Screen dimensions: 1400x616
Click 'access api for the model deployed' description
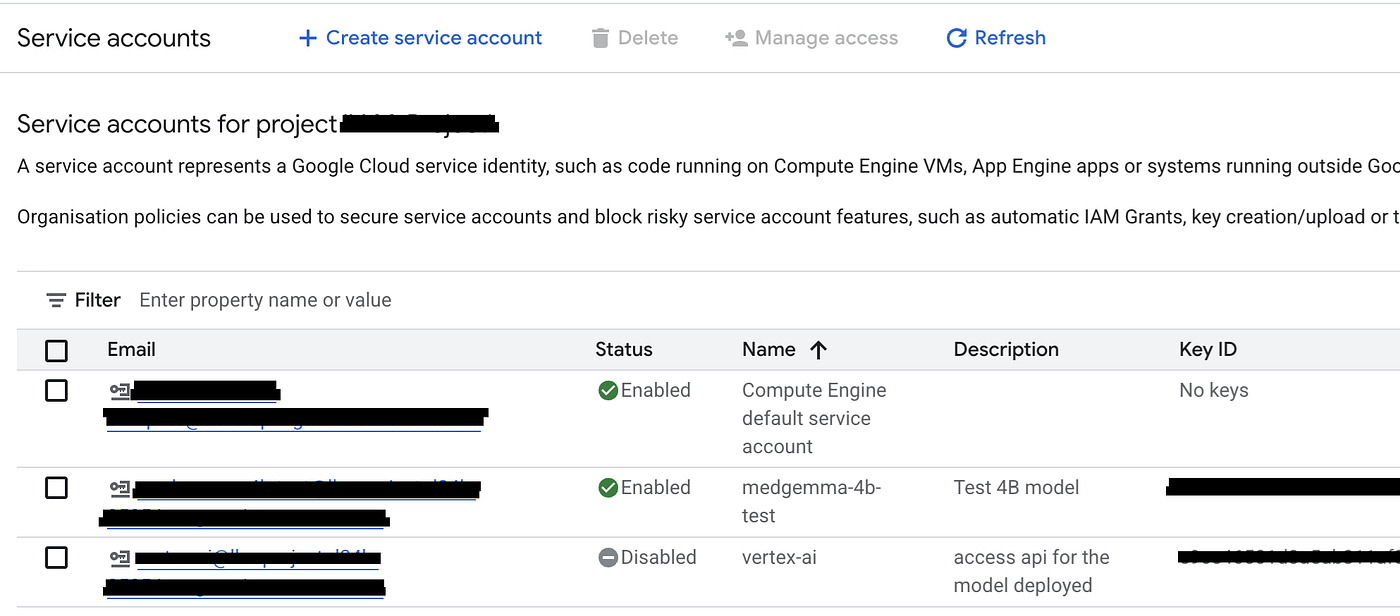1031,571
